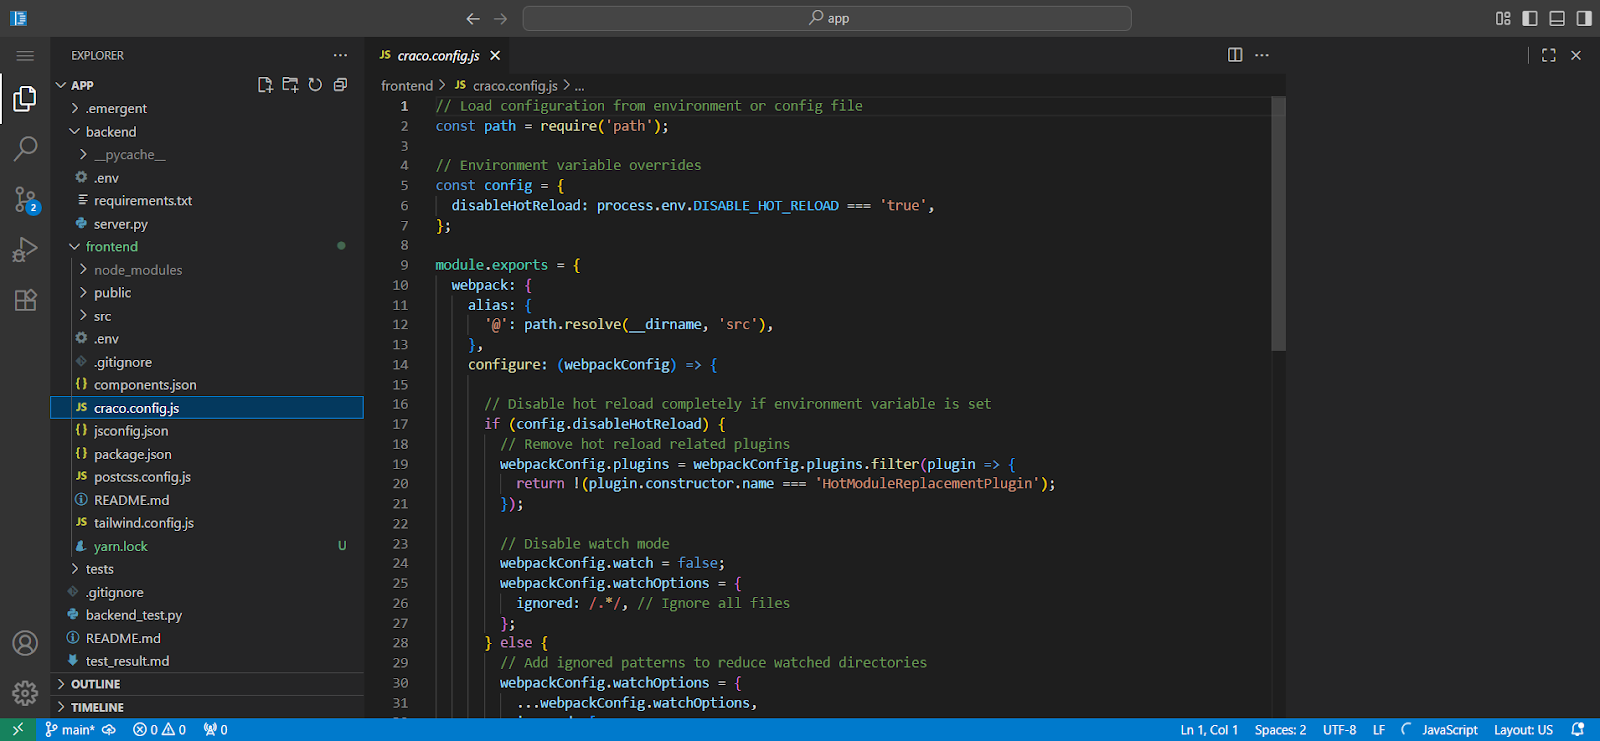Open notifications bell in status bar
Image resolution: width=1600 pixels, height=741 pixels.
pyautogui.click(x=1578, y=730)
